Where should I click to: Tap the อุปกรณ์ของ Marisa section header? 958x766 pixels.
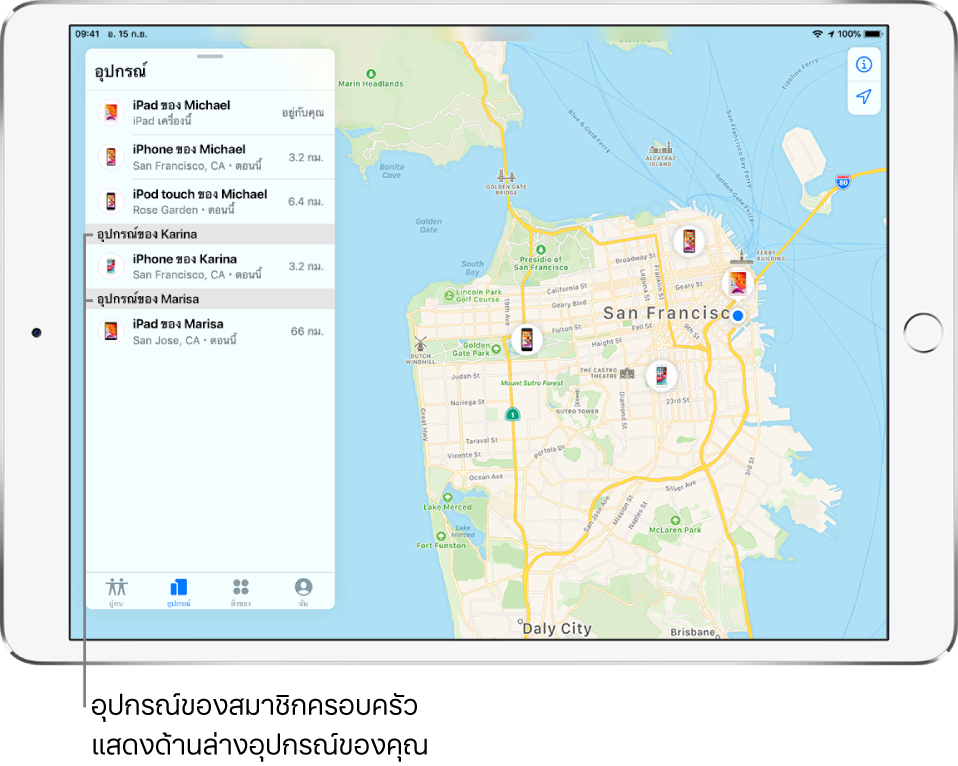(210, 299)
